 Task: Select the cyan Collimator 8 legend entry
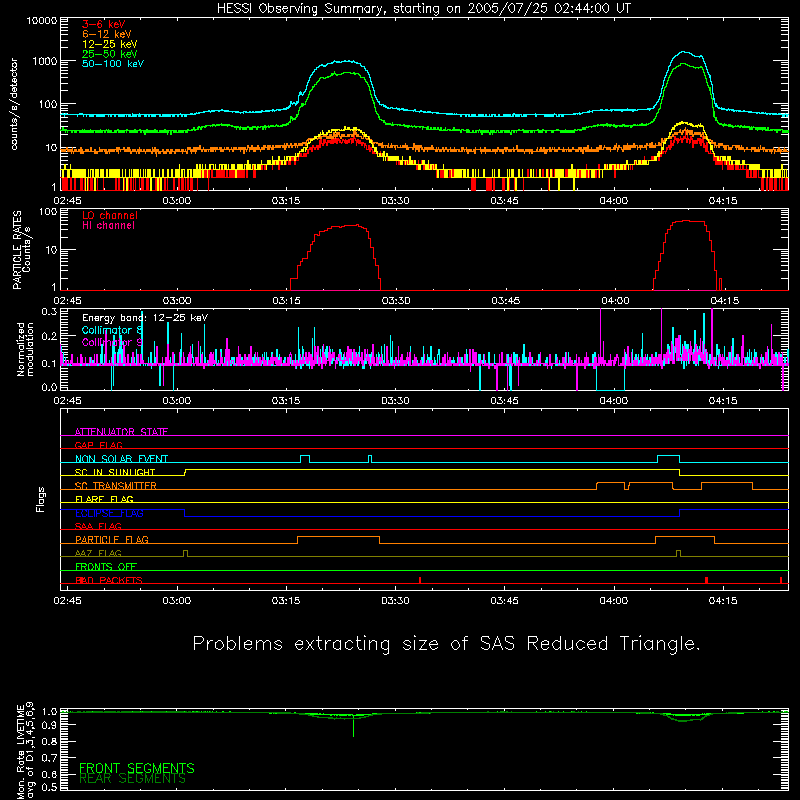tap(112, 330)
